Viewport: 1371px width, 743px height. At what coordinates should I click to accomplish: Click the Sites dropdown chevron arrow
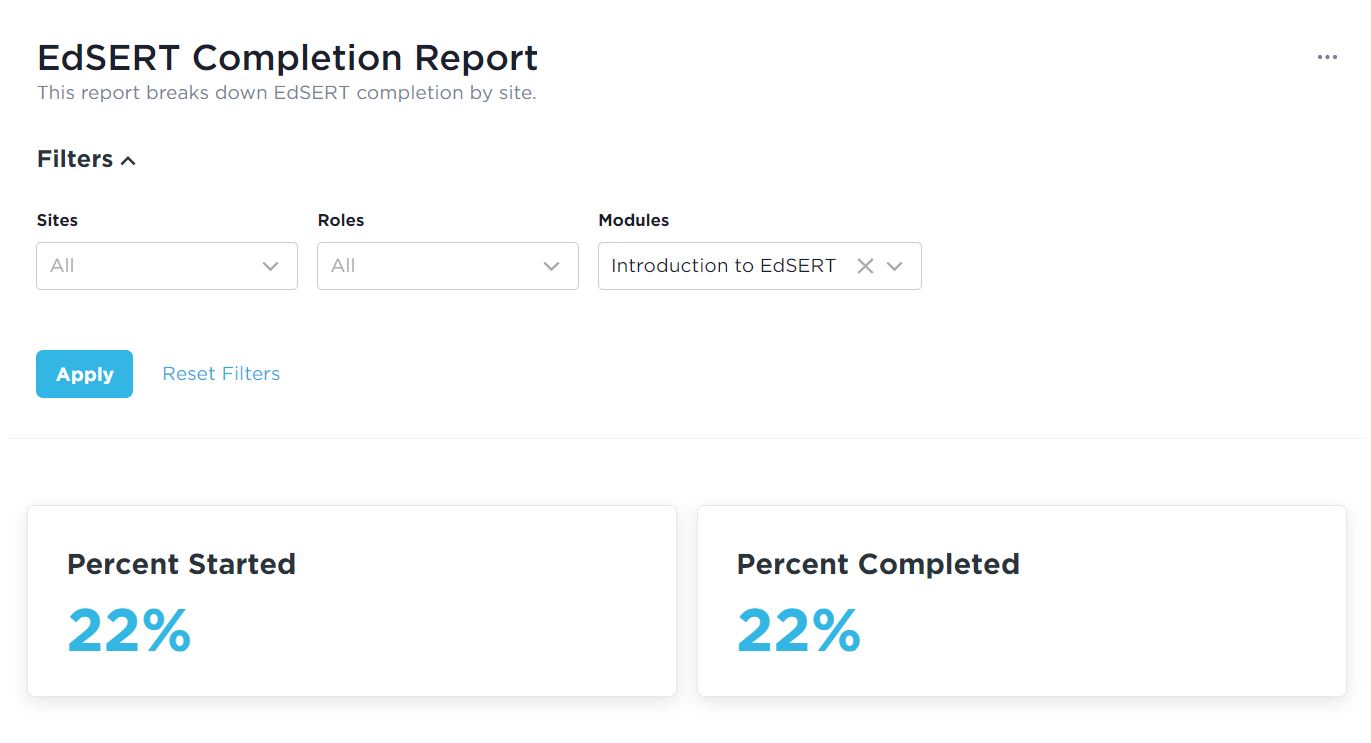coord(270,266)
